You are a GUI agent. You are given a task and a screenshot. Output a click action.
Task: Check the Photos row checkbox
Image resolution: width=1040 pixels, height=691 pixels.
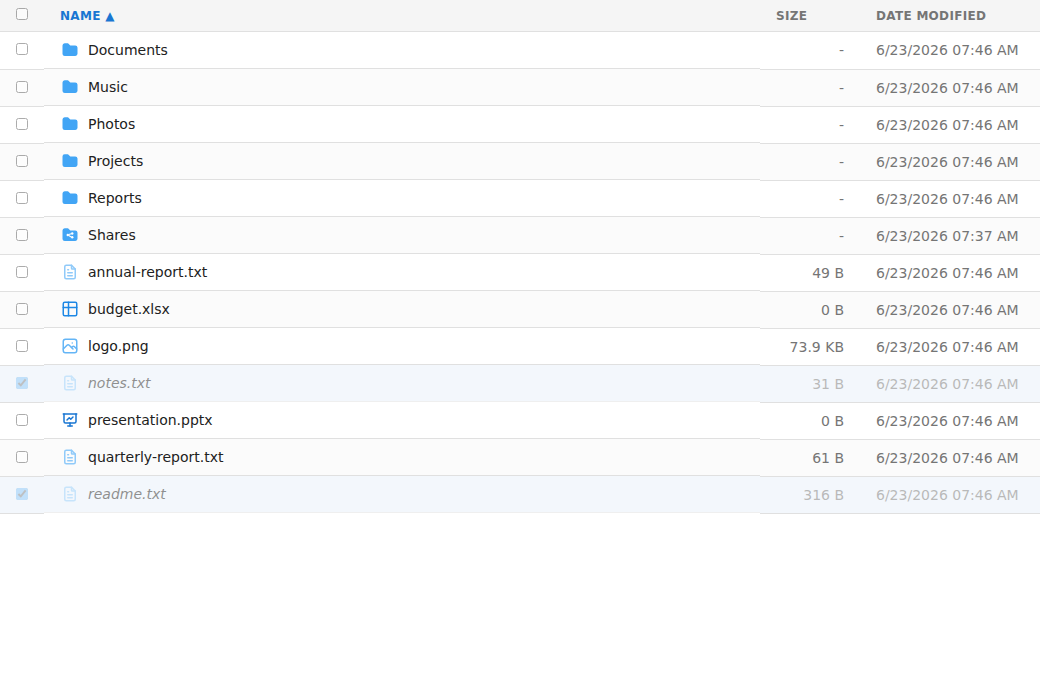coord(22,124)
